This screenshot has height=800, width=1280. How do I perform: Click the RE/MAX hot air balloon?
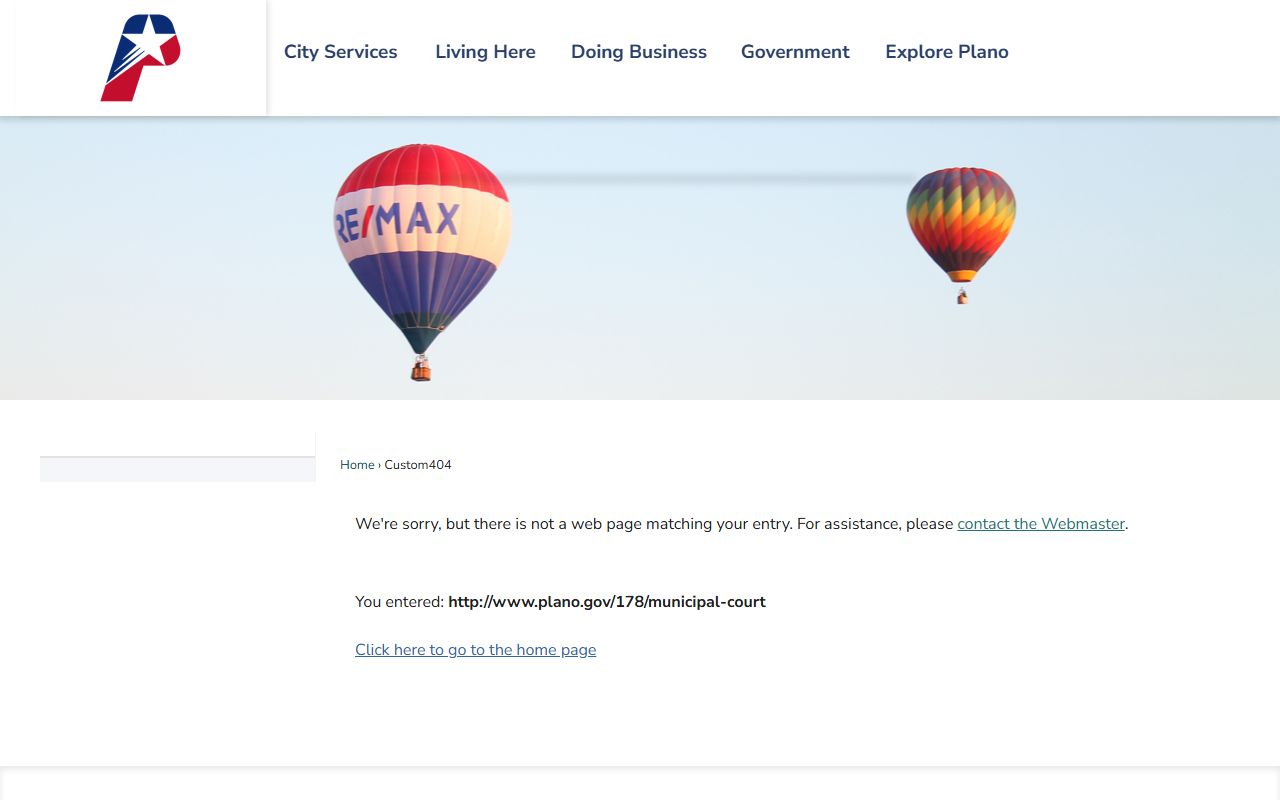point(422,240)
